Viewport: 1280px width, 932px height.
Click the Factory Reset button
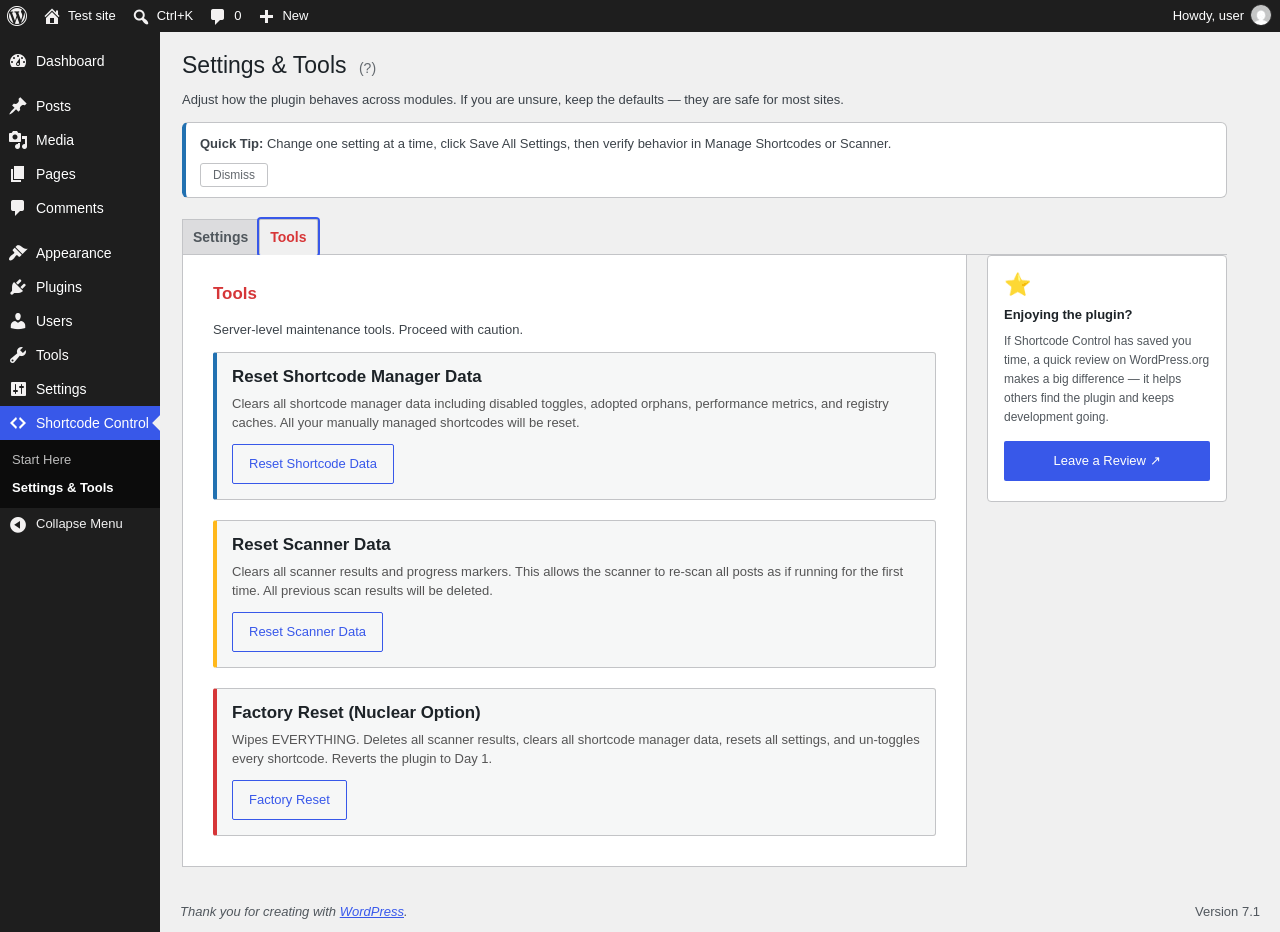[289, 800]
